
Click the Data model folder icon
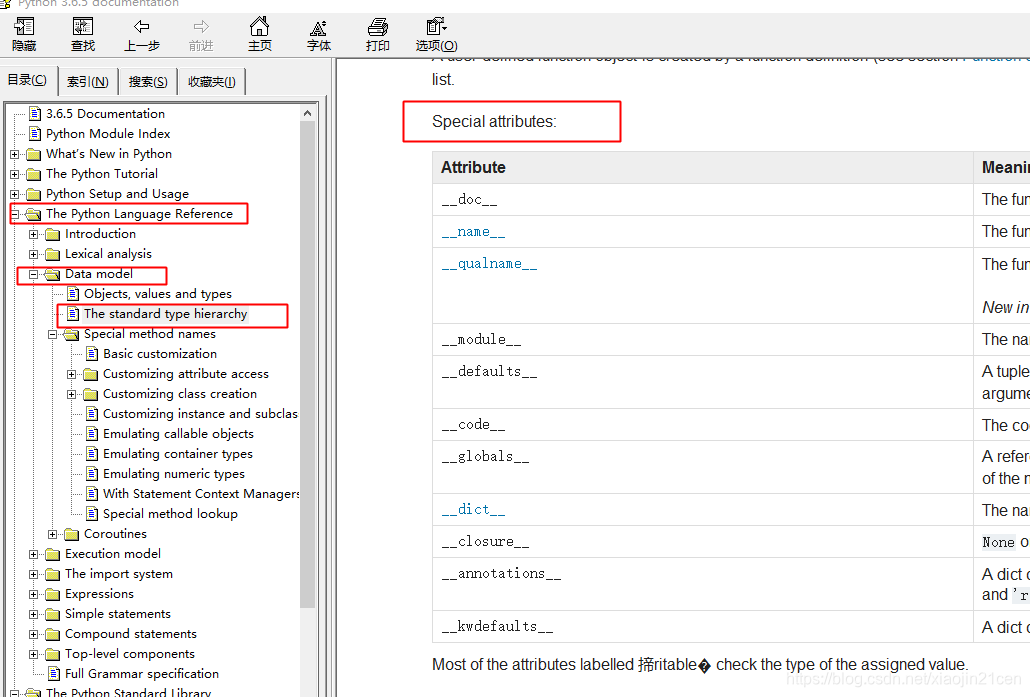[x=53, y=275]
